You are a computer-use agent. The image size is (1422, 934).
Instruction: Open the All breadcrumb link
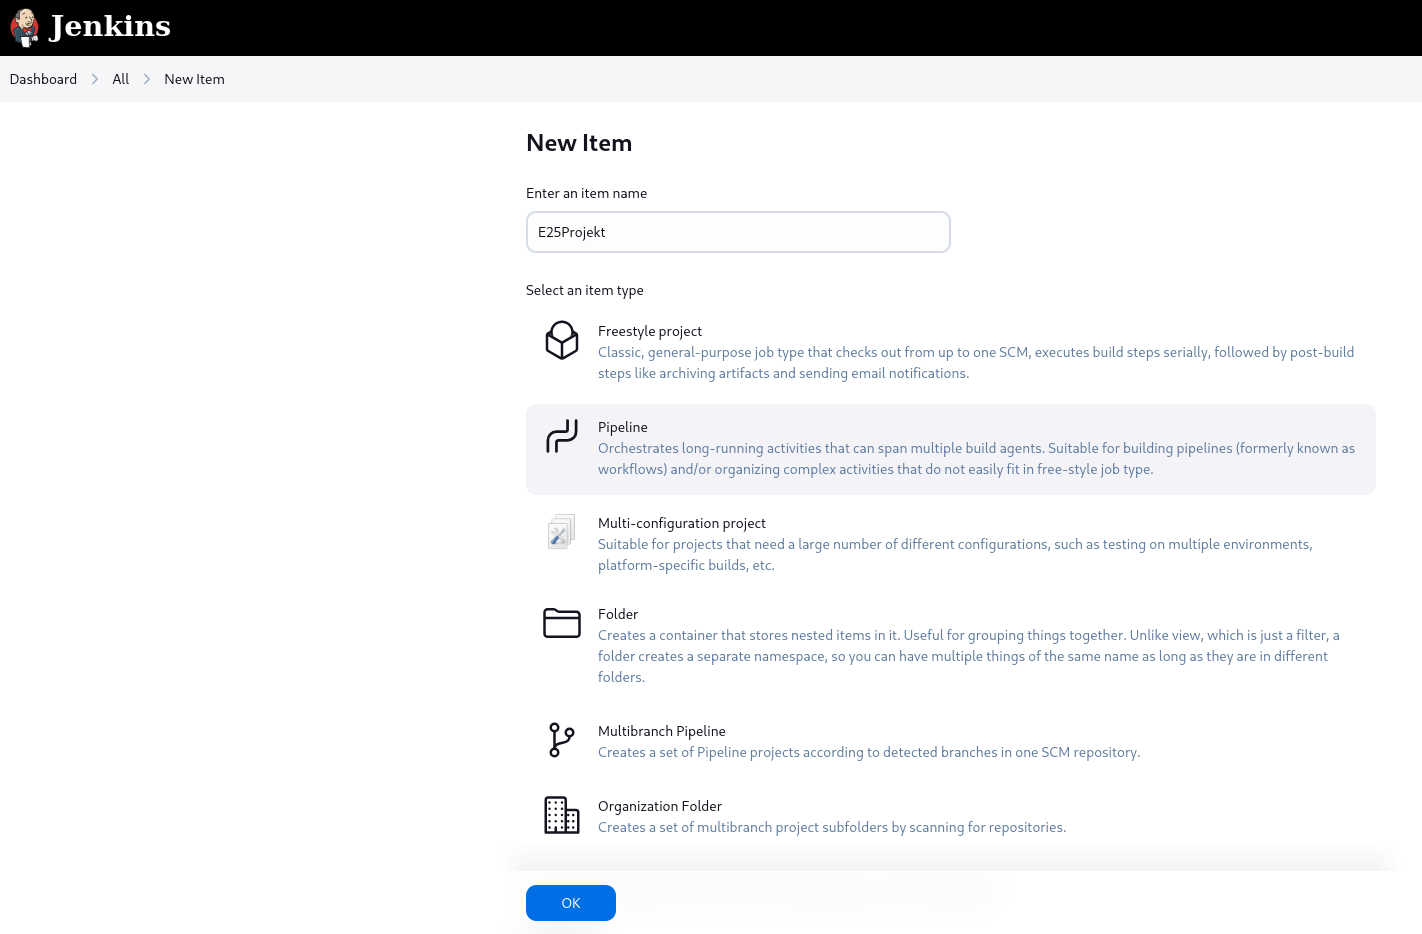click(x=121, y=79)
